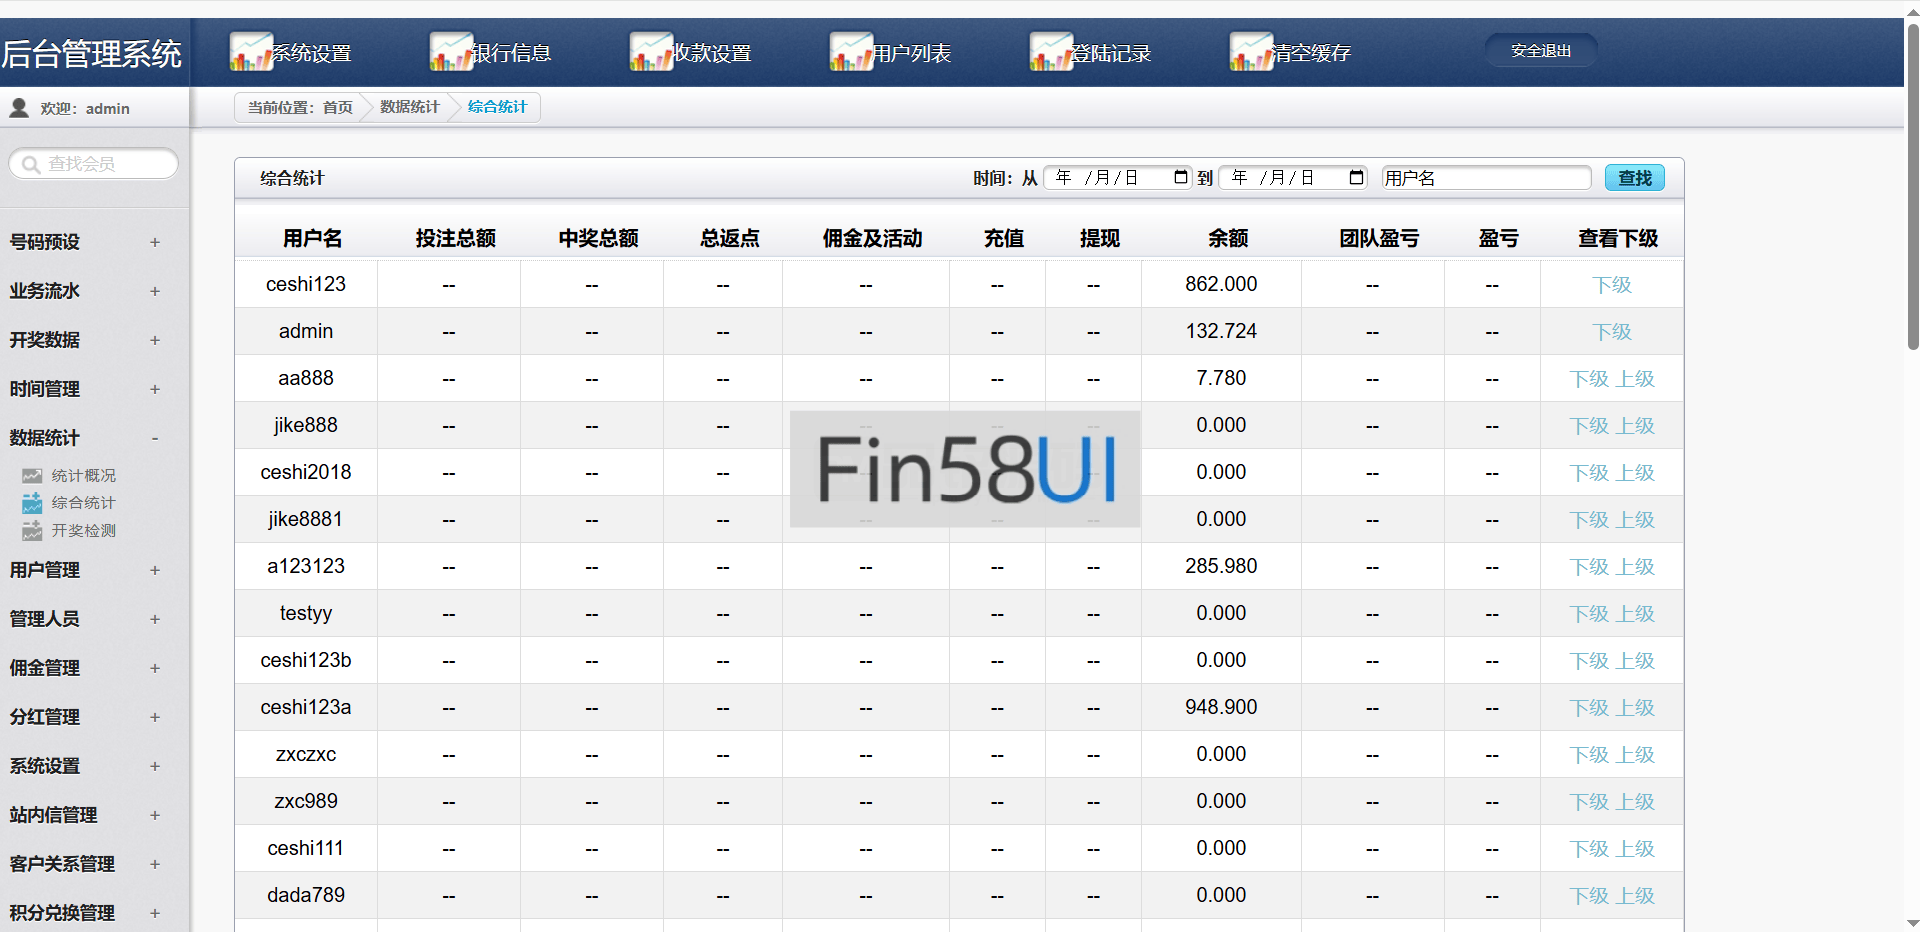Click the 登陆记录 chart icon
The image size is (1920, 932).
point(1051,52)
